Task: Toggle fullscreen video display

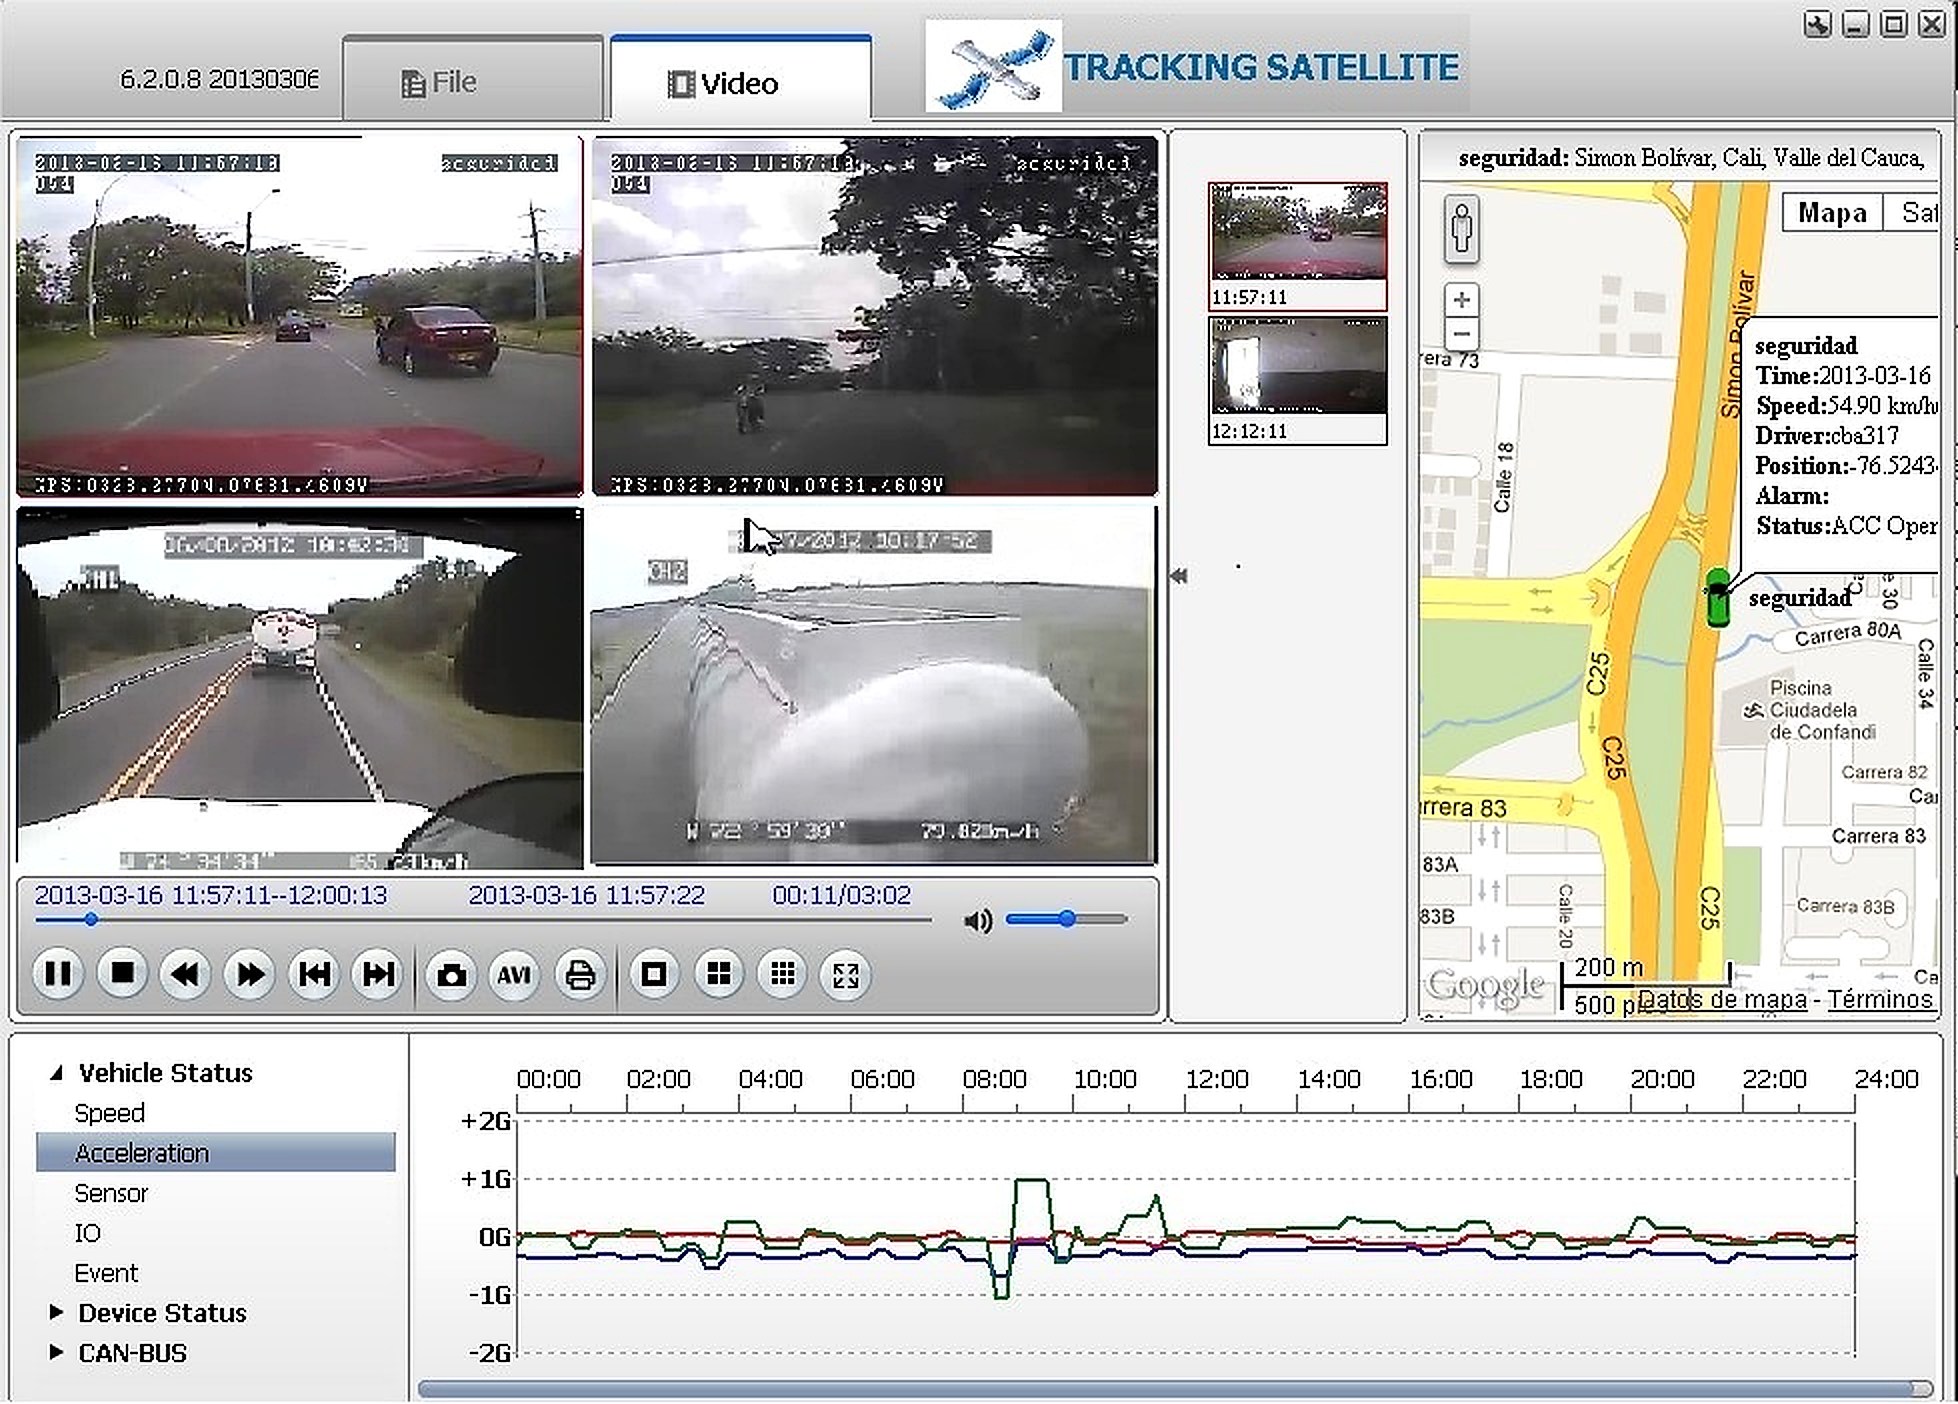Action: [x=846, y=975]
